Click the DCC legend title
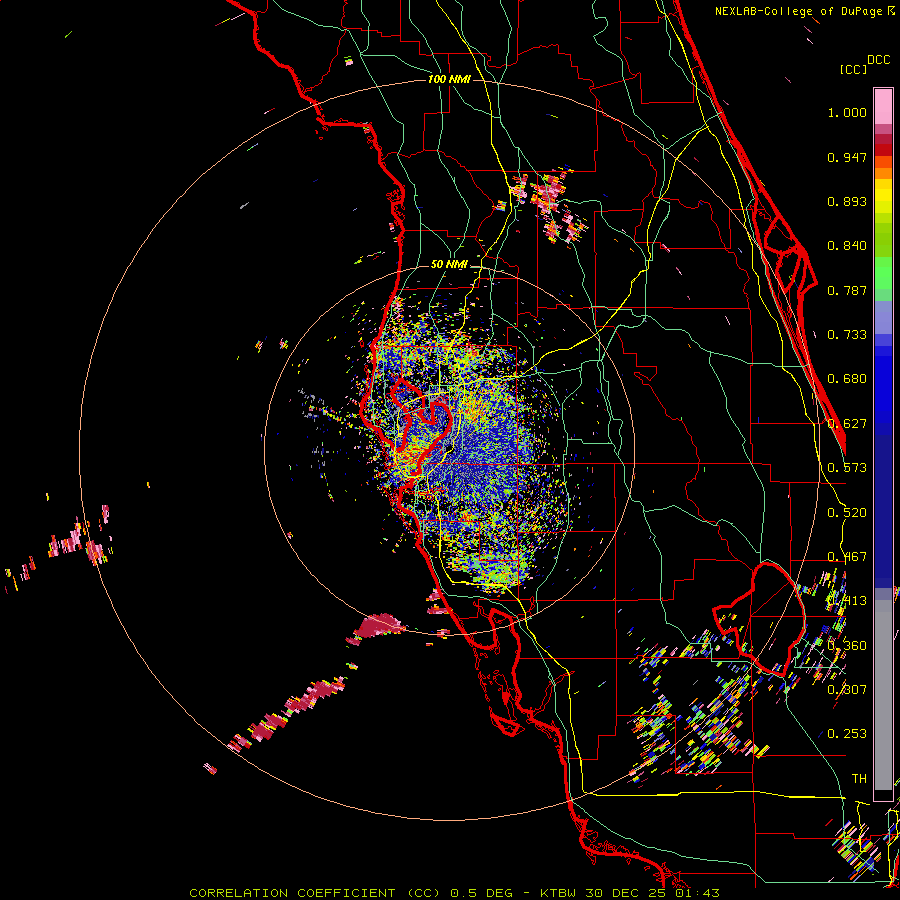 (x=878, y=60)
